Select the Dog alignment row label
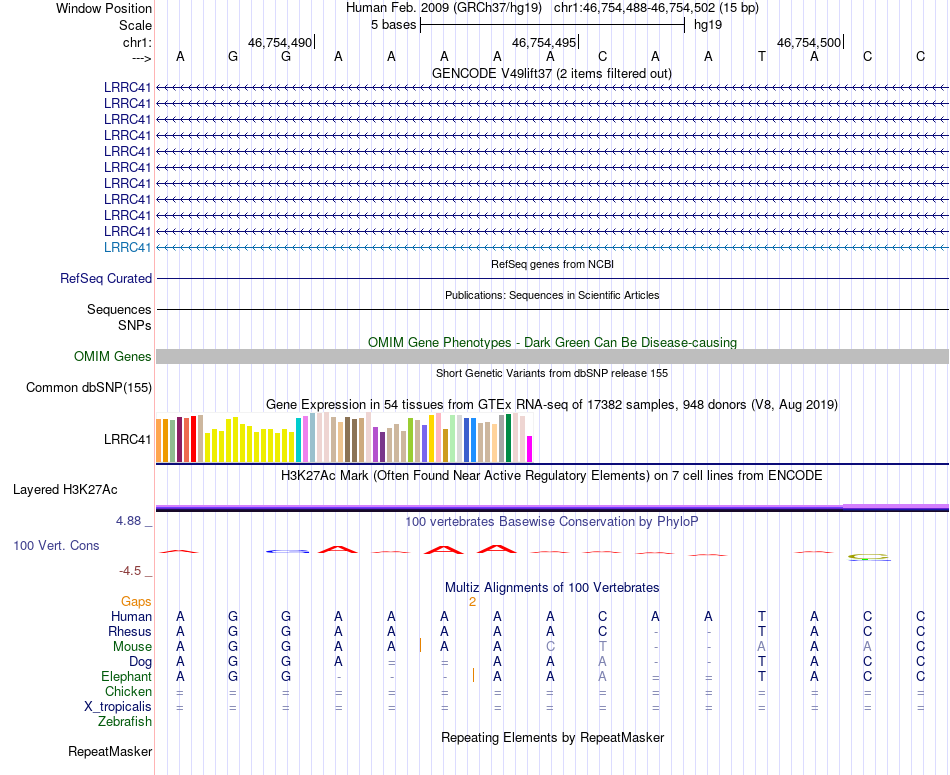The image size is (950, 775). point(140,662)
